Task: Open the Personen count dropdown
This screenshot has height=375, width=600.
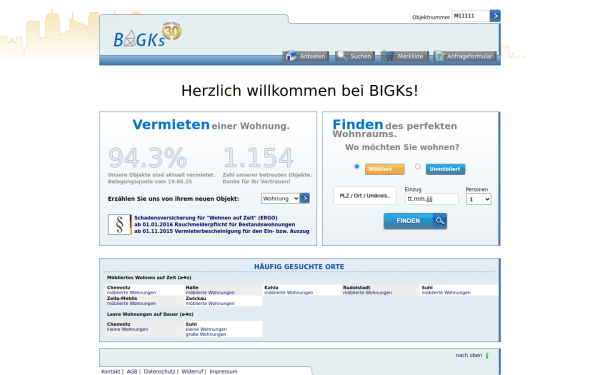Action: [478, 199]
